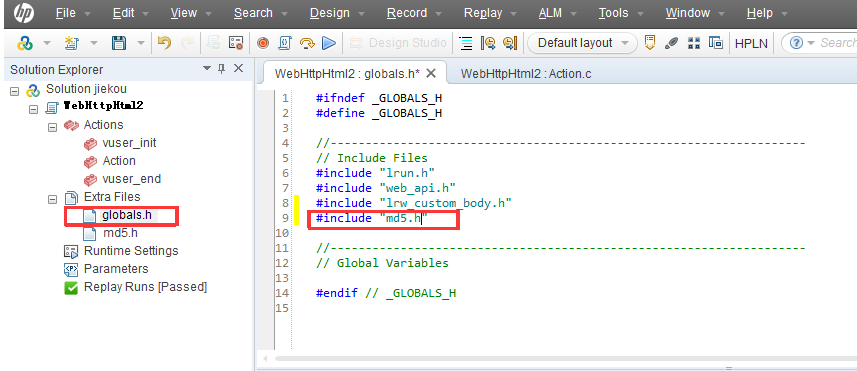Select the WebHttpHtml2 : globals.h tab
The image size is (857, 371).
click(347, 74)
